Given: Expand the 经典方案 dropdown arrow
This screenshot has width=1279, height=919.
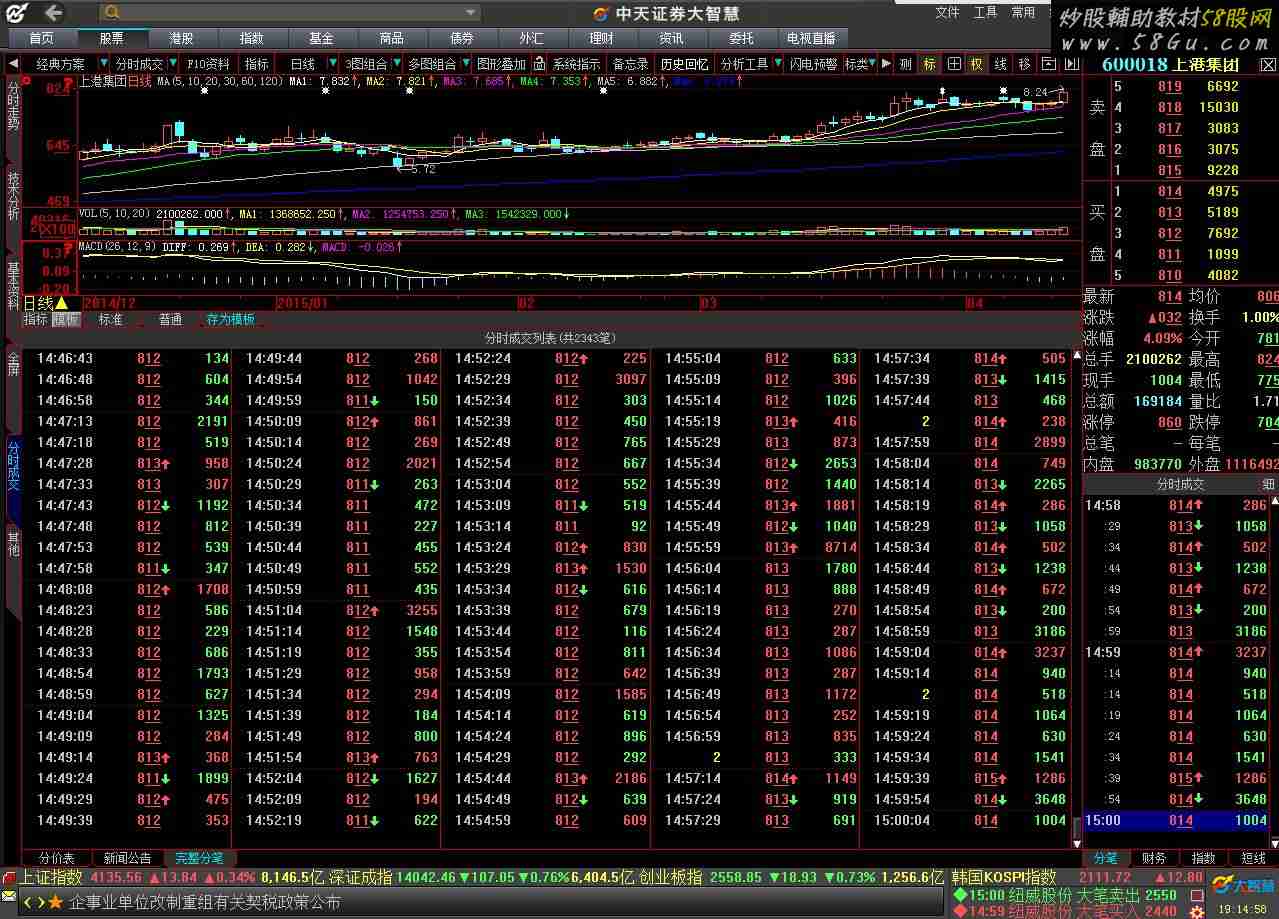Looking at the screenshot, I should coord(104,63).
